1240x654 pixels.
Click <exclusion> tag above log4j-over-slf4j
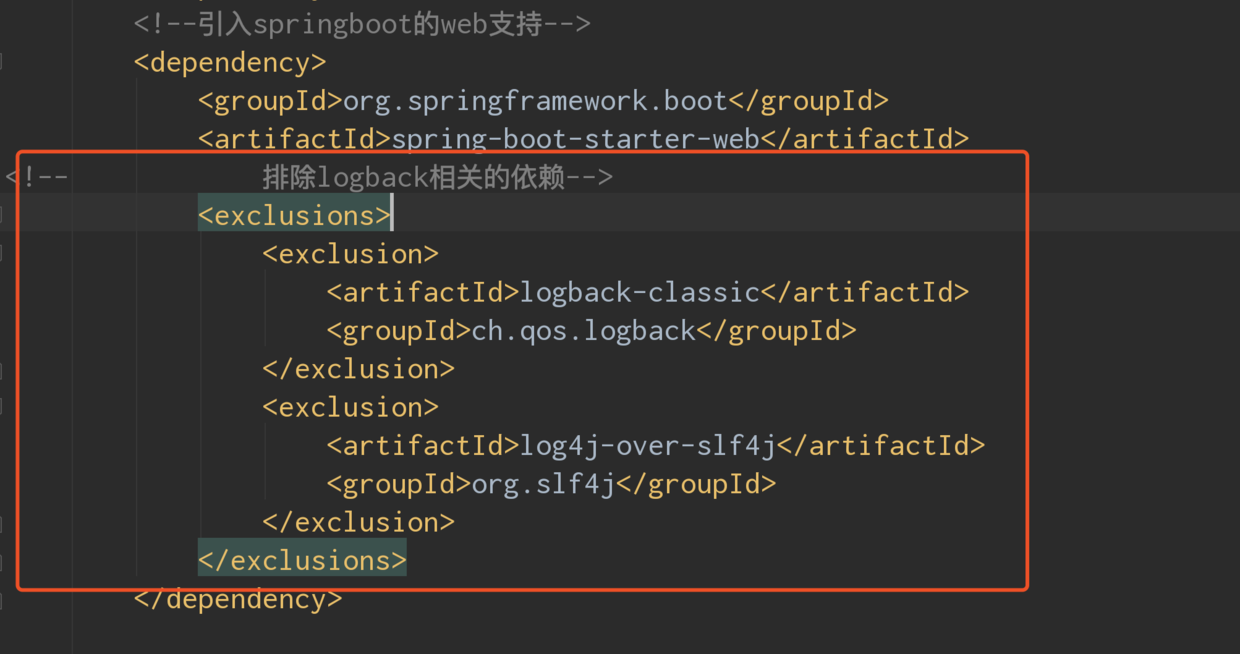tap(350, 407)
